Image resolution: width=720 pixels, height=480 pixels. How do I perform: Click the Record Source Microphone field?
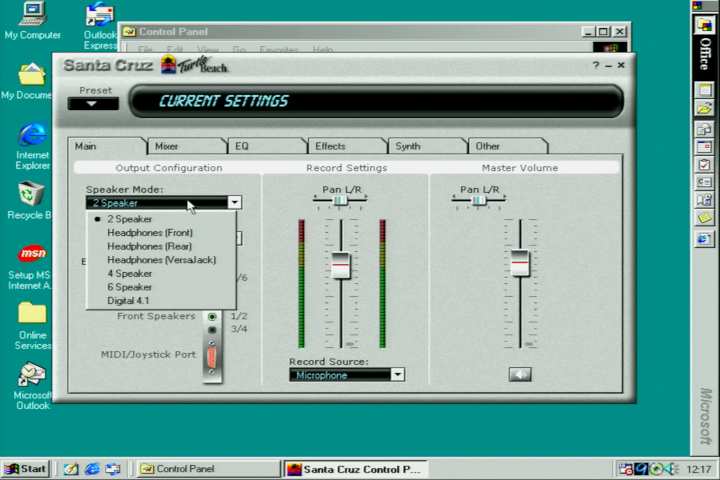340,375
